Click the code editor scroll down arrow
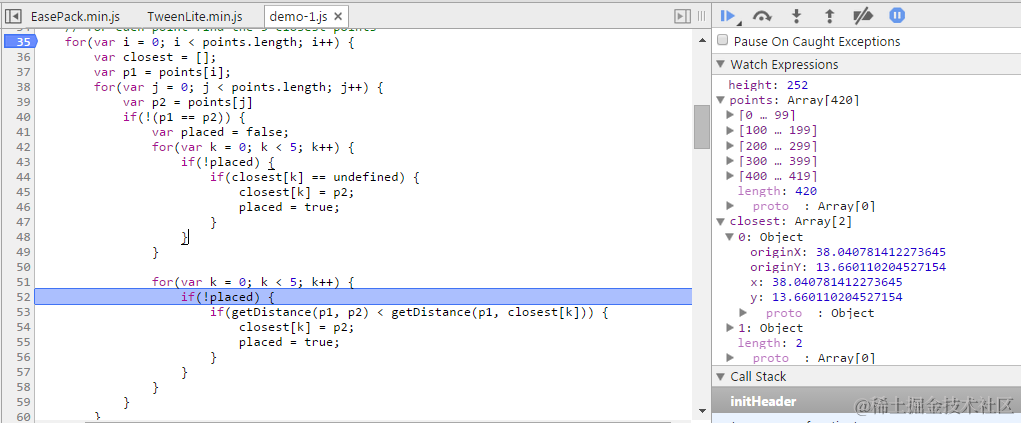 coord(701,410)
